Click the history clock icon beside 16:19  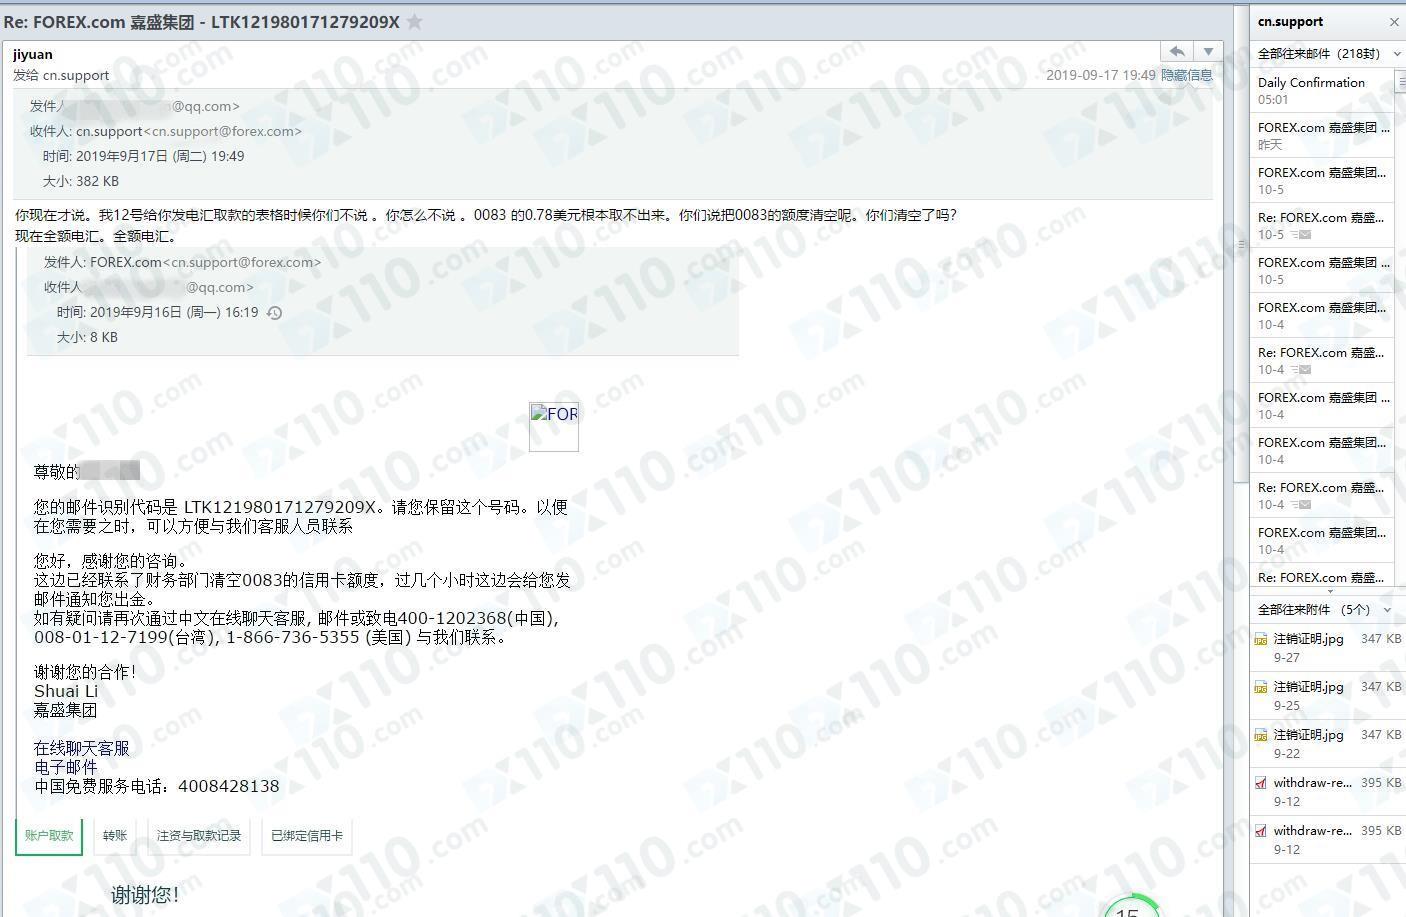pyautogui.click(x=275, y=313)
